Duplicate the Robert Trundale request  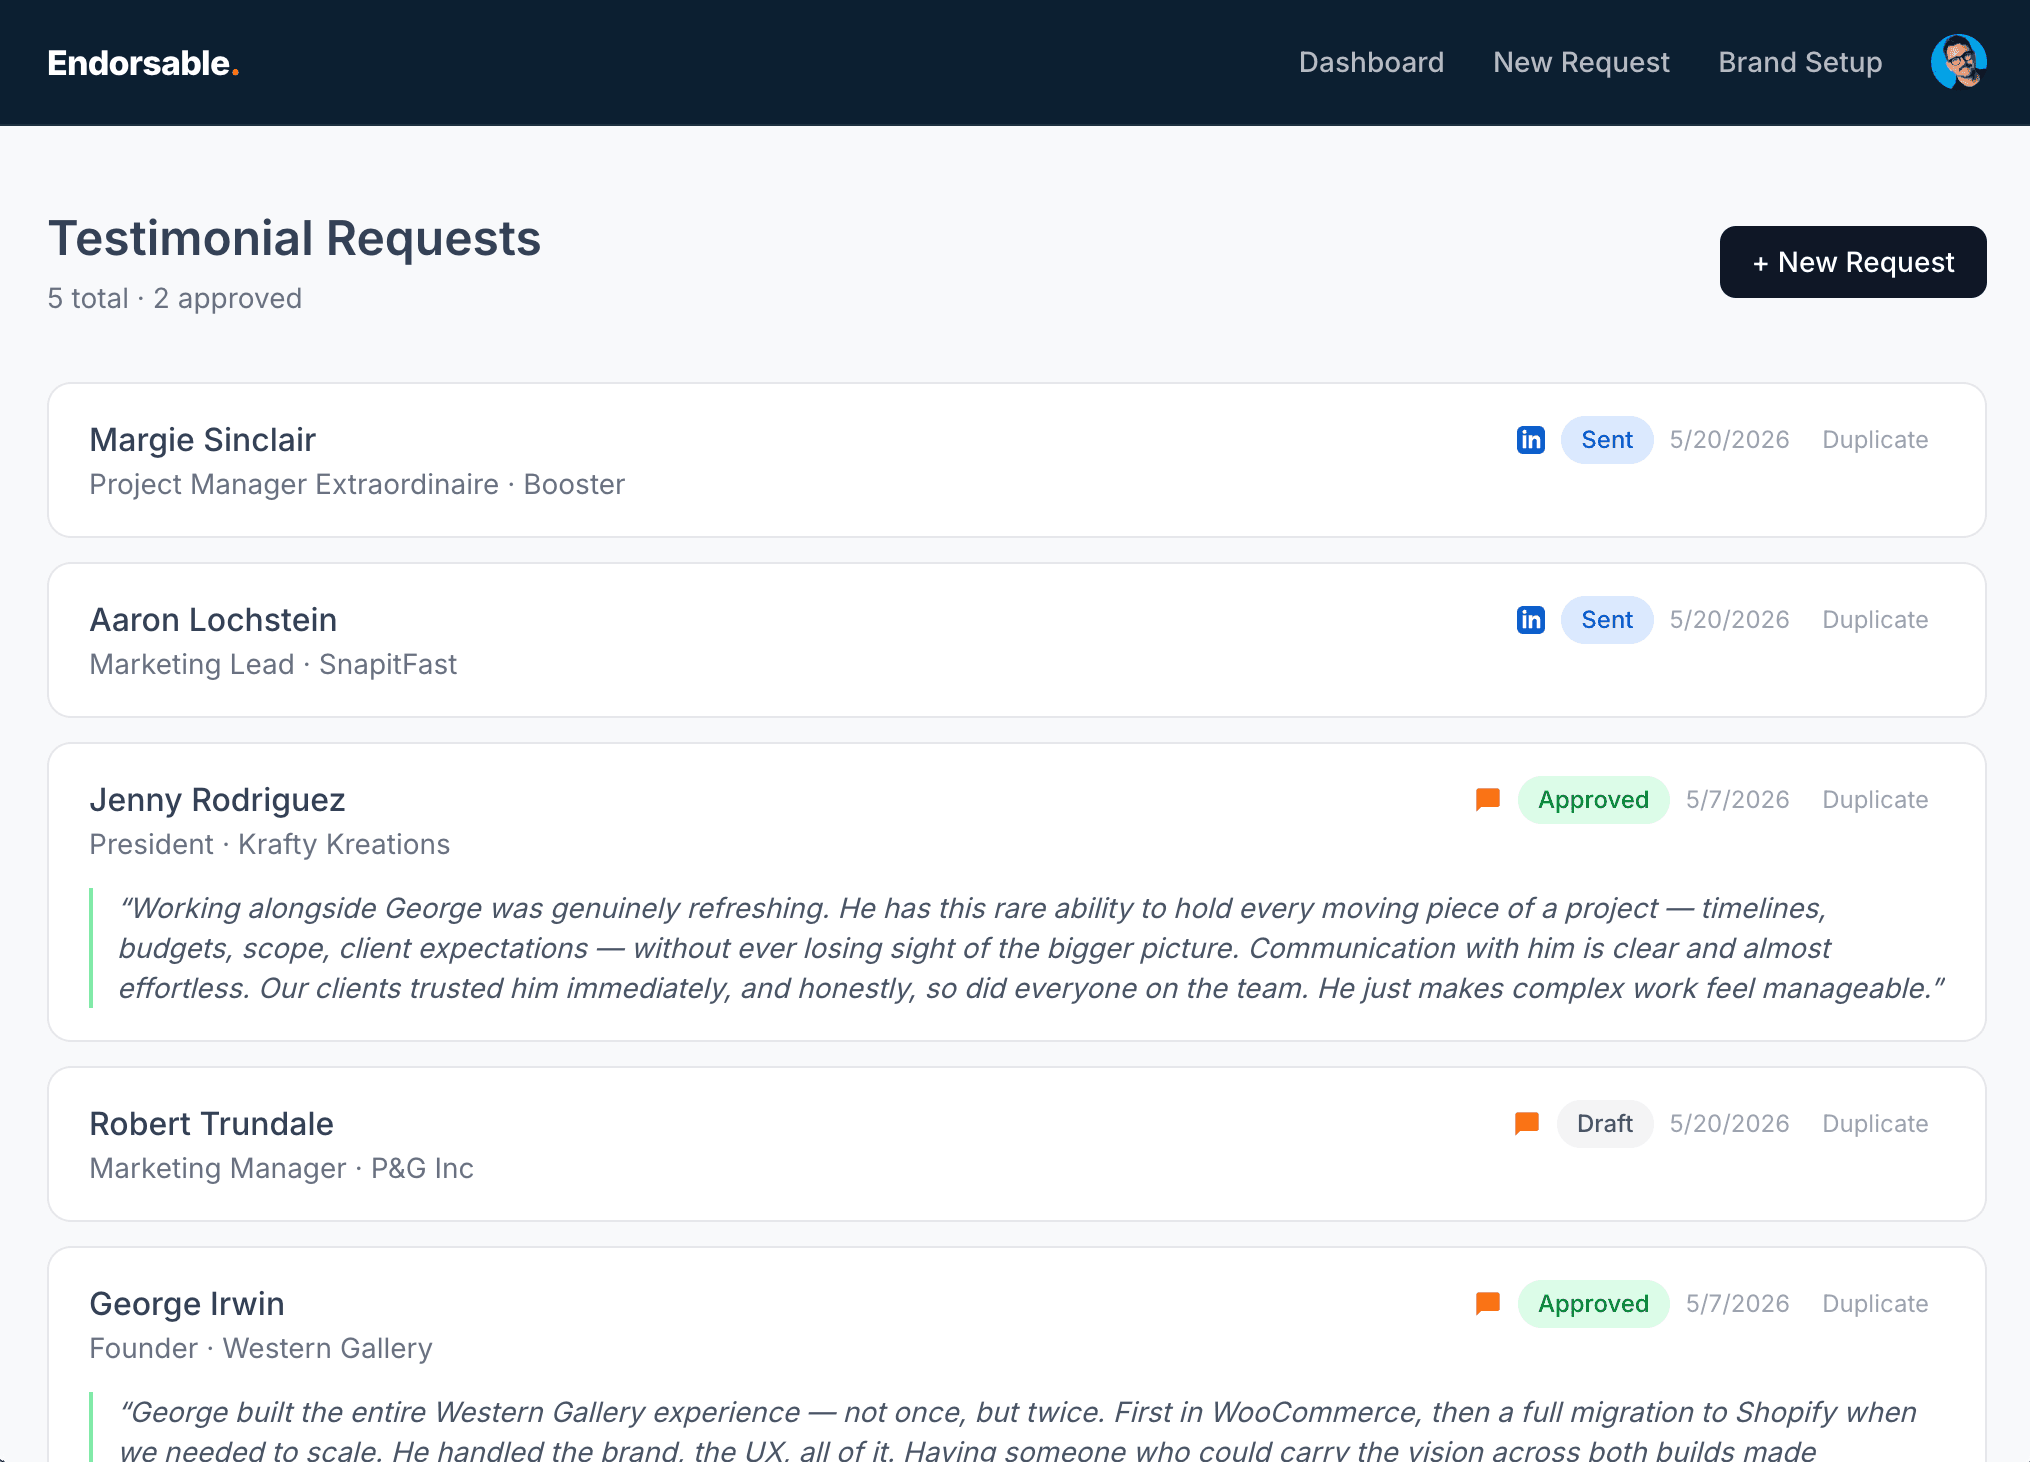(1875, 1124)
